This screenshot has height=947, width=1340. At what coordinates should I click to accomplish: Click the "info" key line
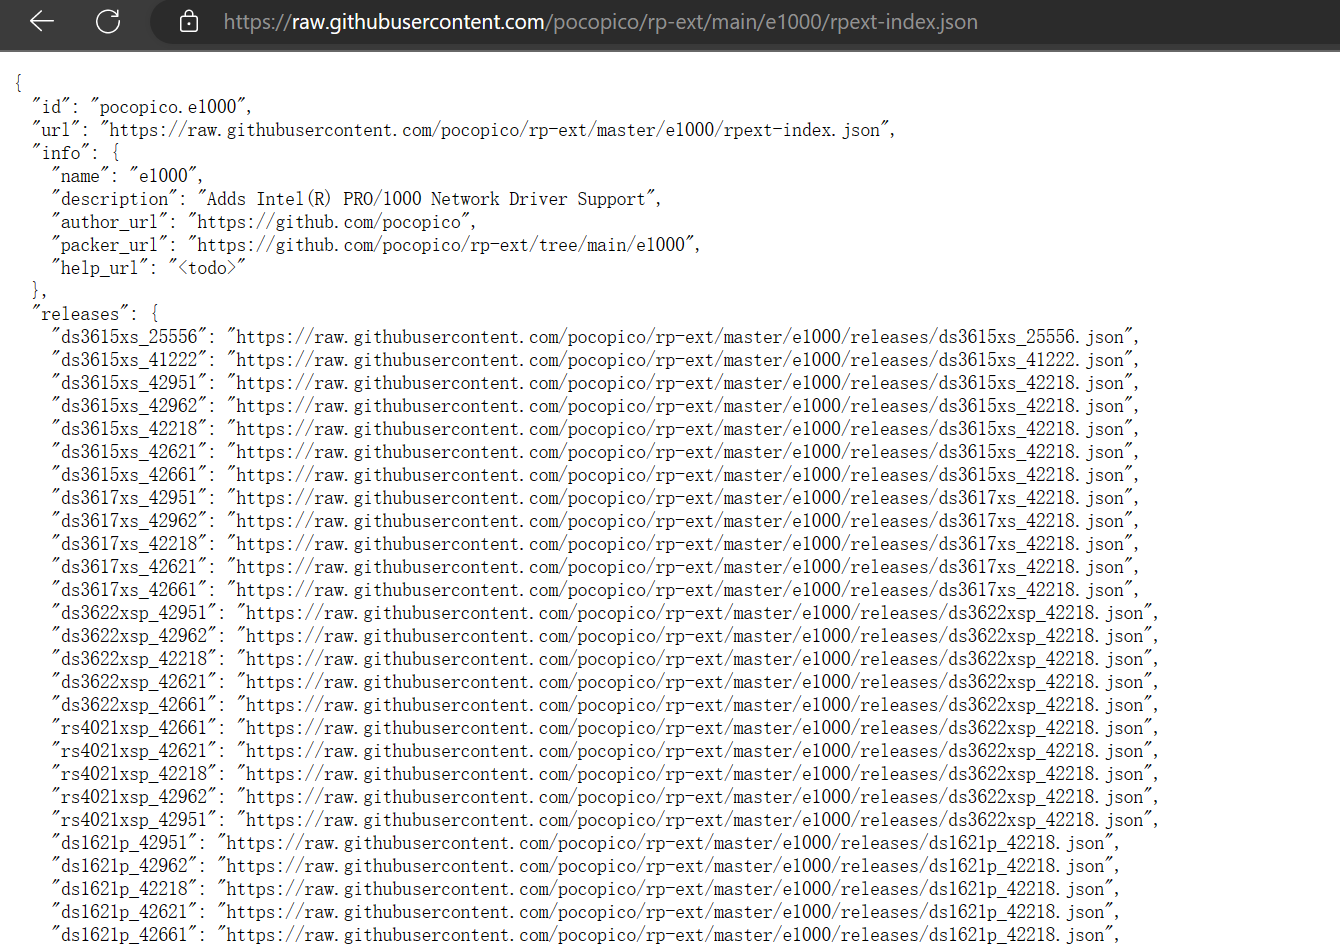point(76,153)
